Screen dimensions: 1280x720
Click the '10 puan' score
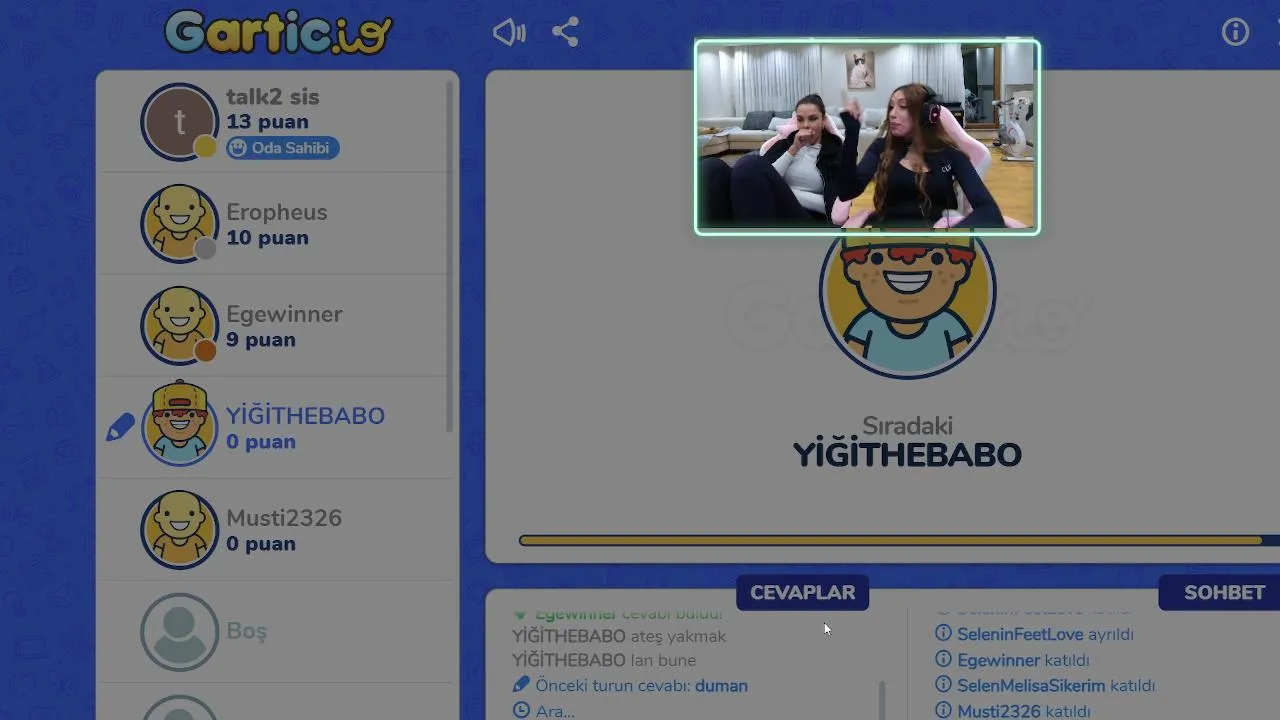pos(267,238)
